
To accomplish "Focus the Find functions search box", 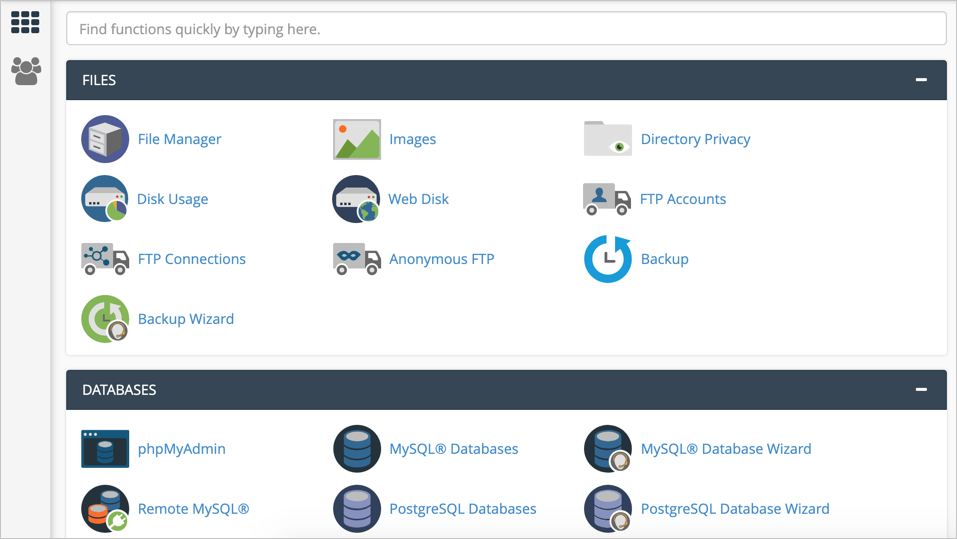I will click(506, 29).
